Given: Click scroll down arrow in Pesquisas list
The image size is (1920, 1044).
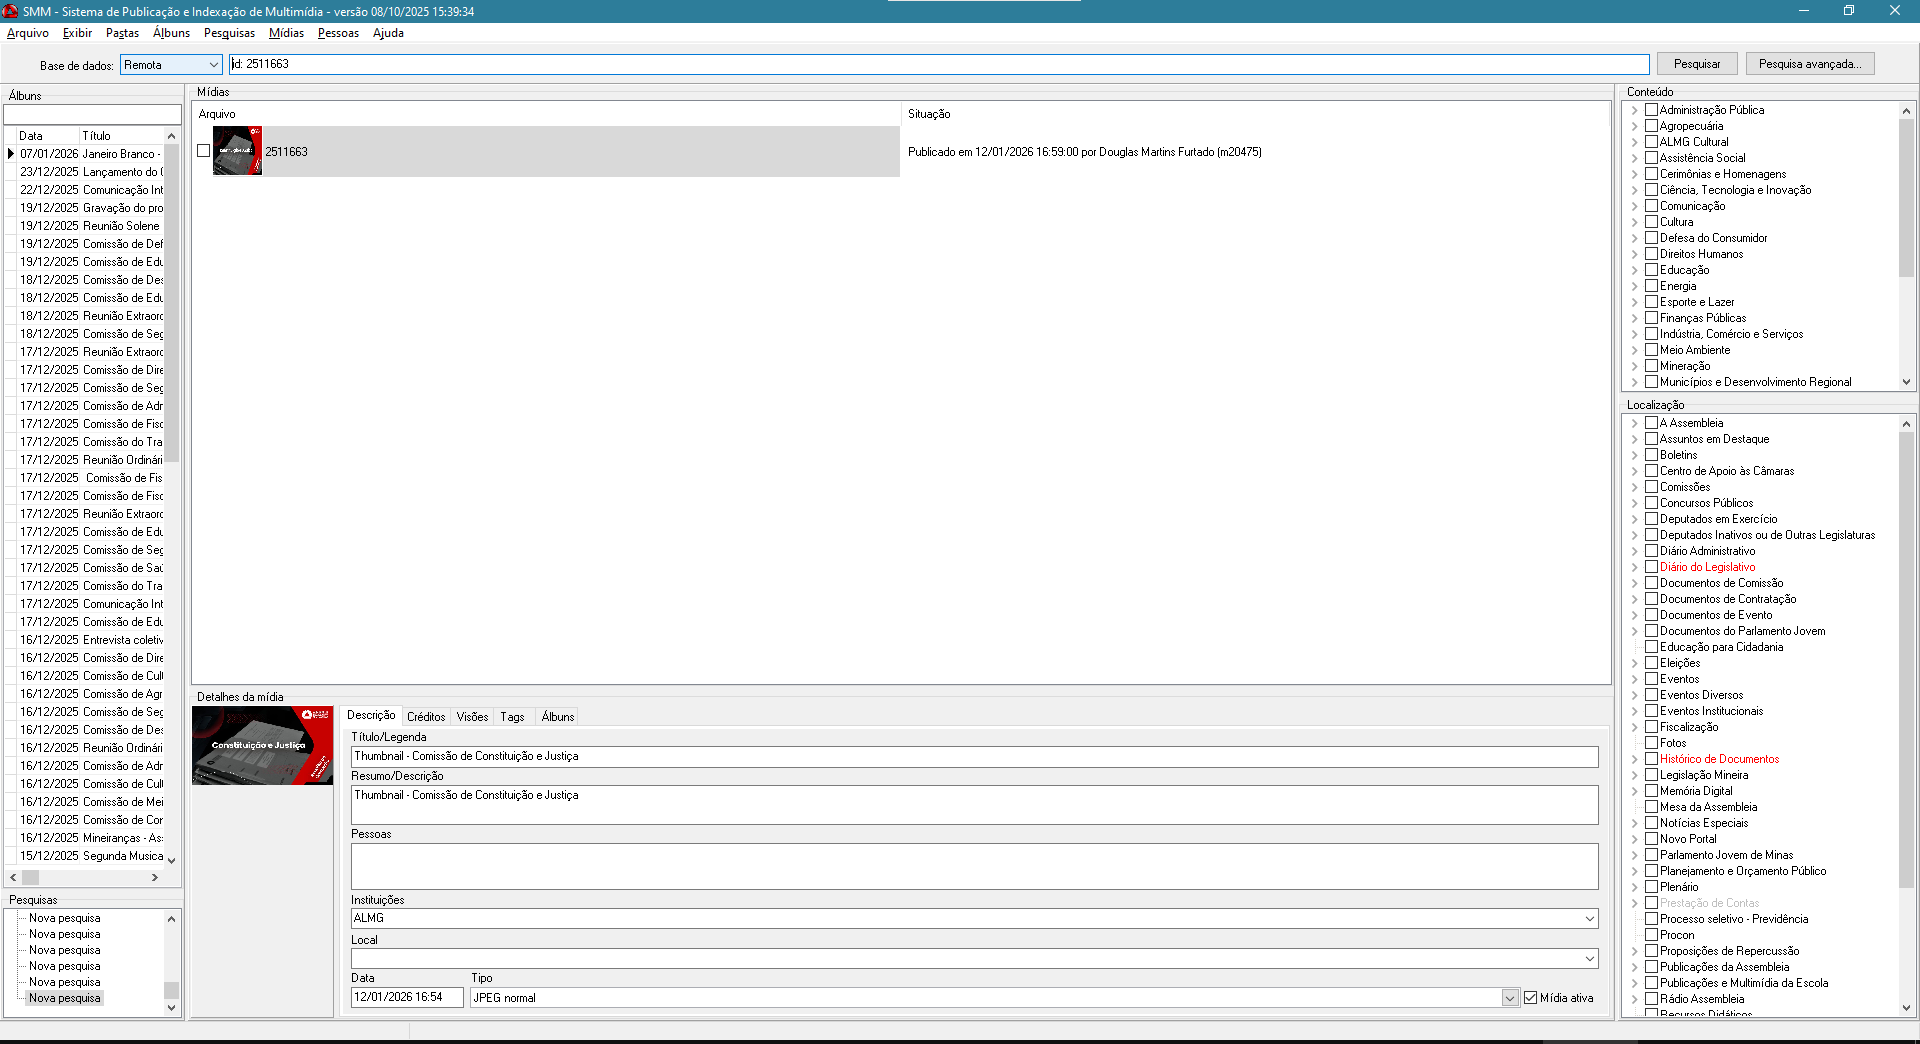Looking at the screenshot, I should 171,1007.
